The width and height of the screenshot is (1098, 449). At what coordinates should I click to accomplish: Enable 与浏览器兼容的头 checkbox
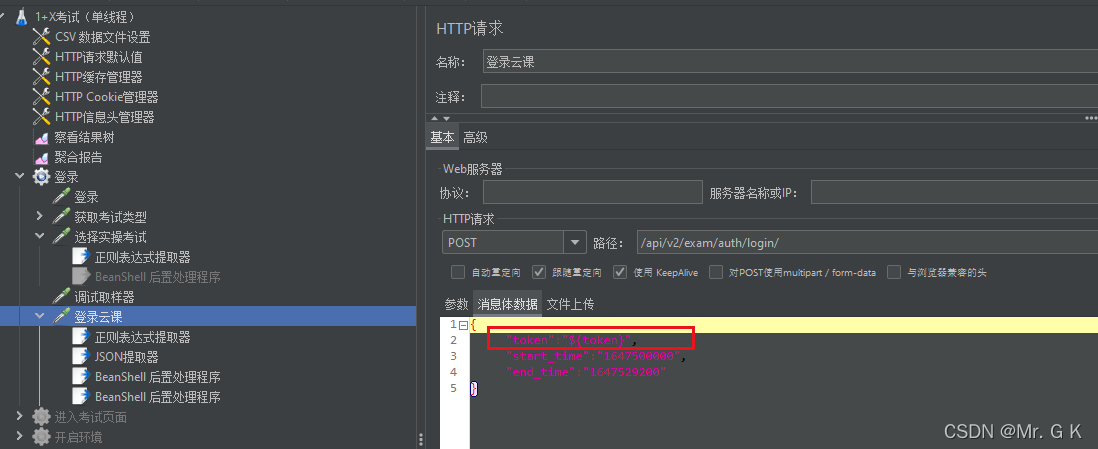point(894,272)
